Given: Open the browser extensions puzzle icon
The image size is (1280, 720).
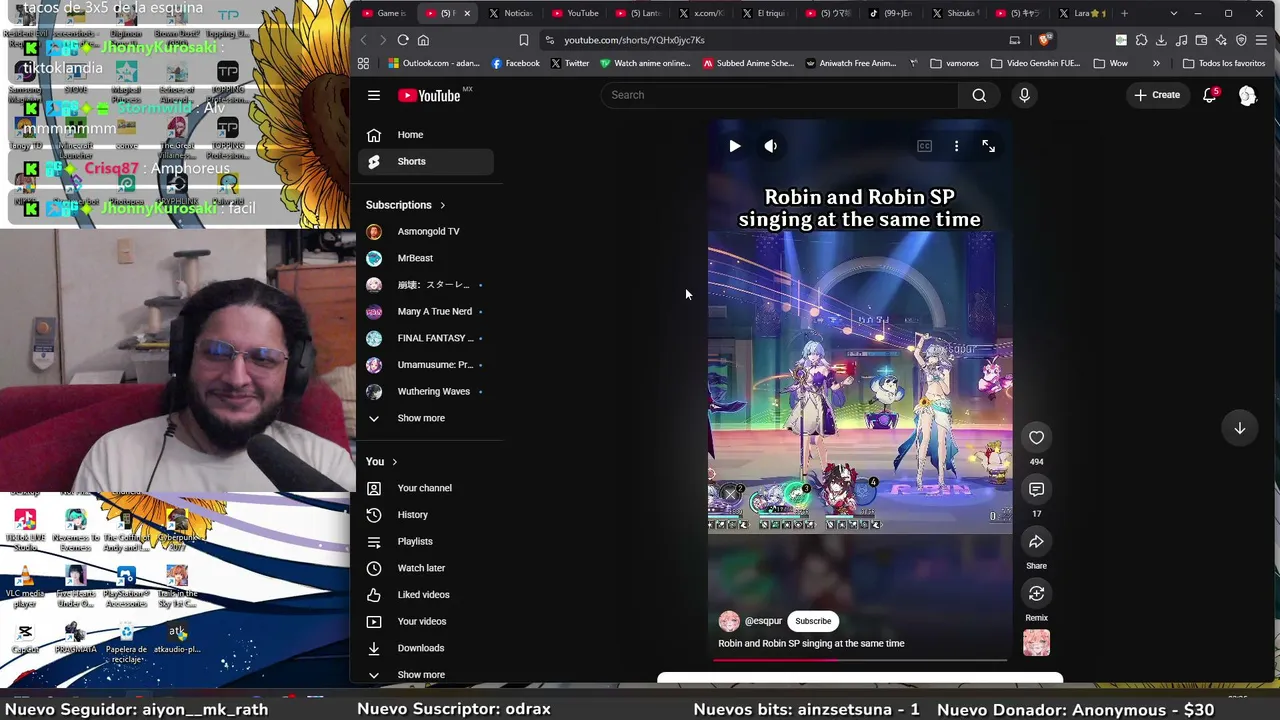Looking at the screenshot, I should coord(1141,40).
